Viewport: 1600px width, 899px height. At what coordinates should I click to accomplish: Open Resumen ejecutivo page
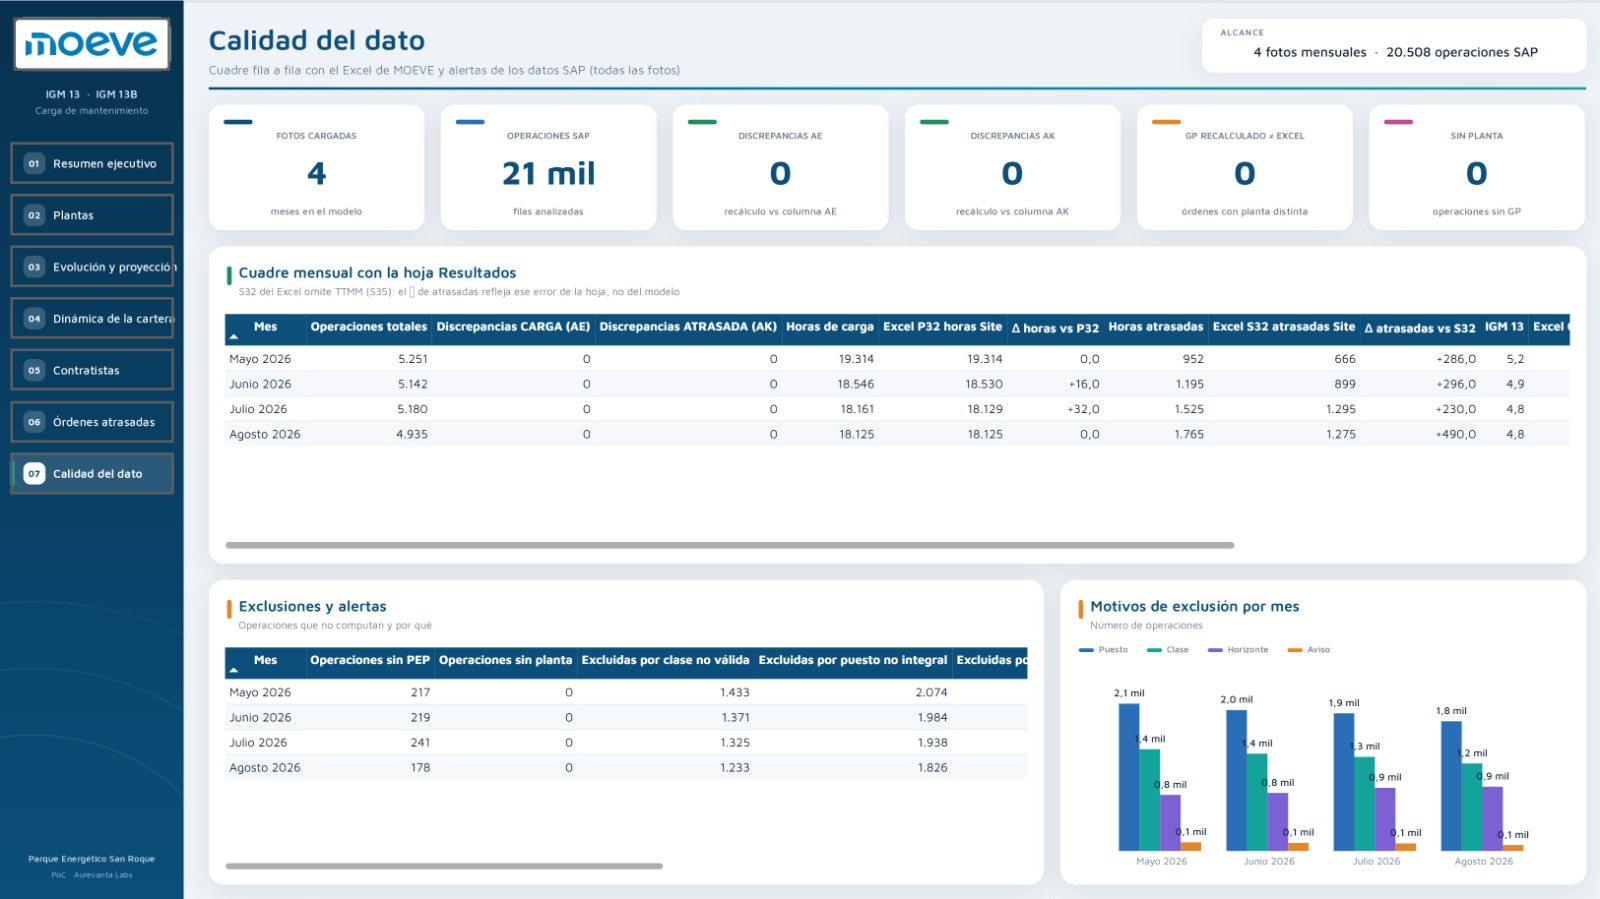(92, 163)
